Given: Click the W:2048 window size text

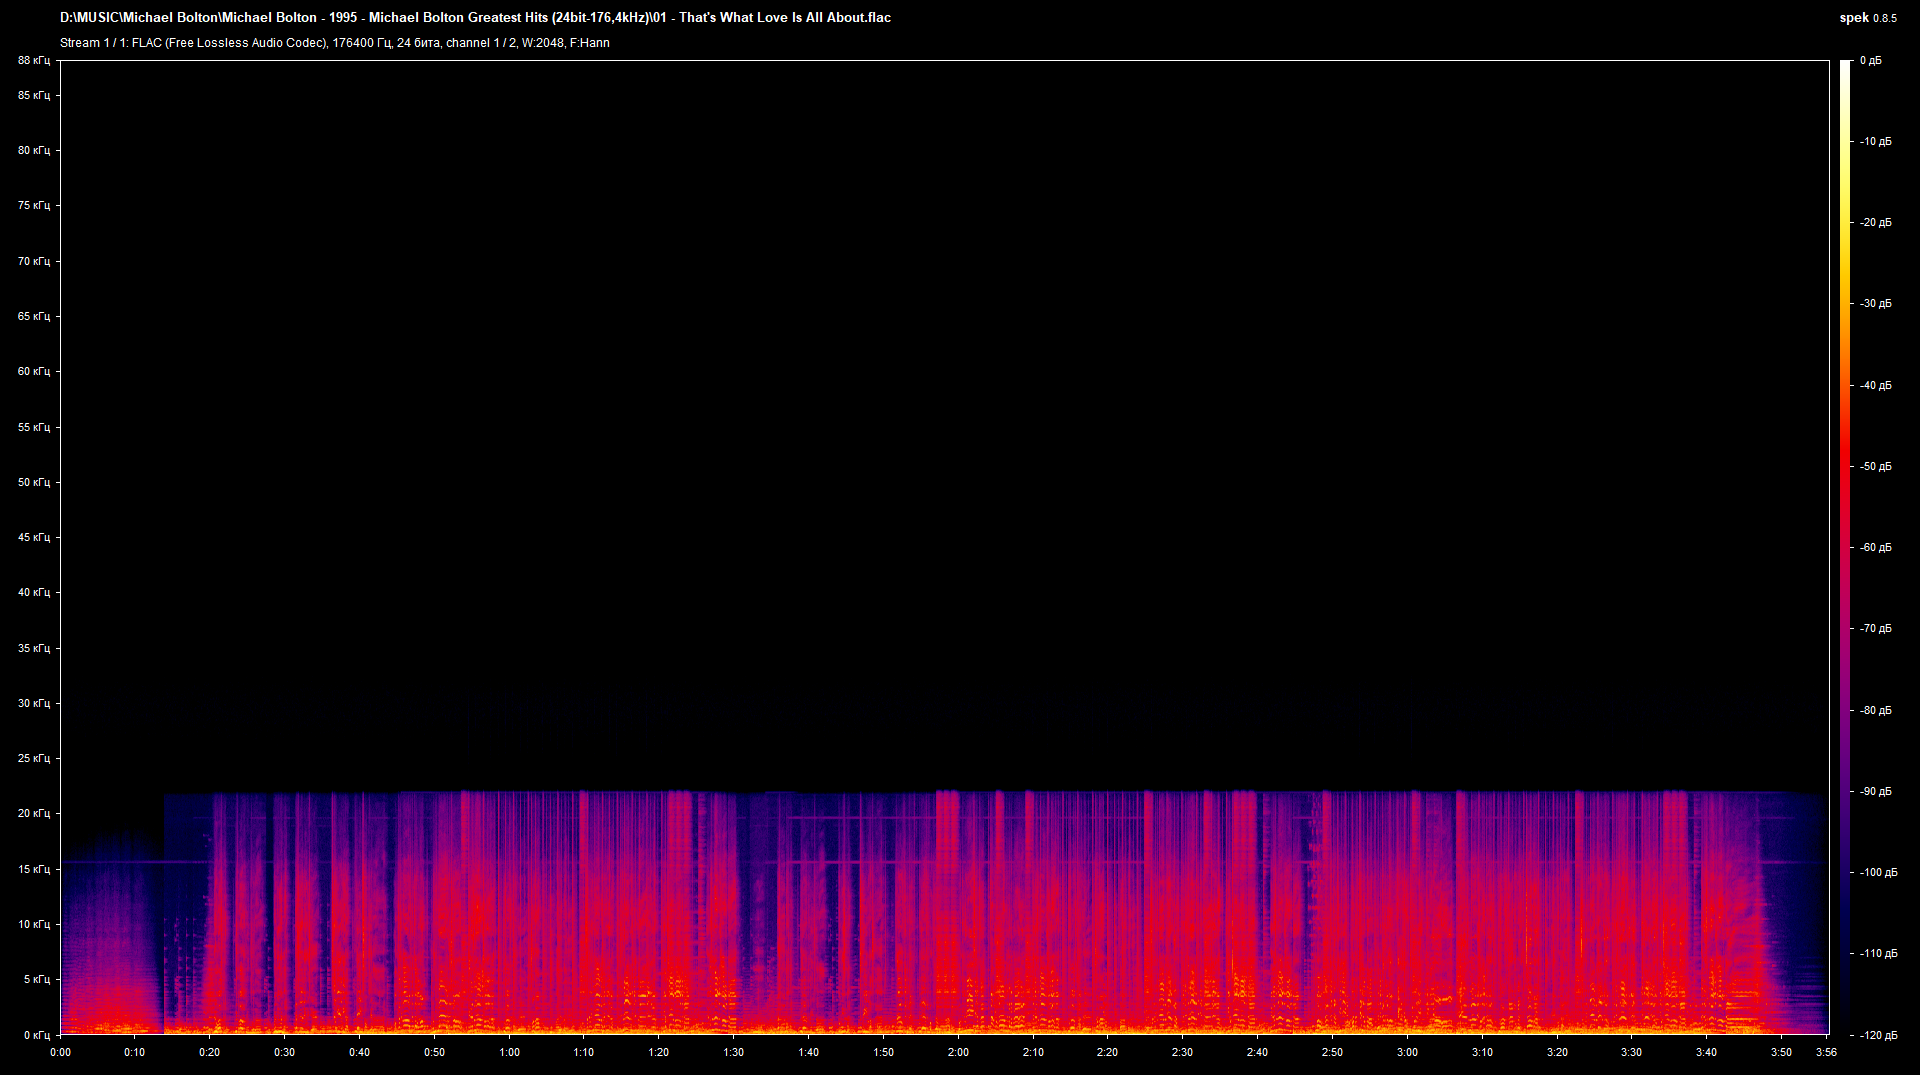Looking at the screenshot, I should pyautogui.click(x=541, y=43).
